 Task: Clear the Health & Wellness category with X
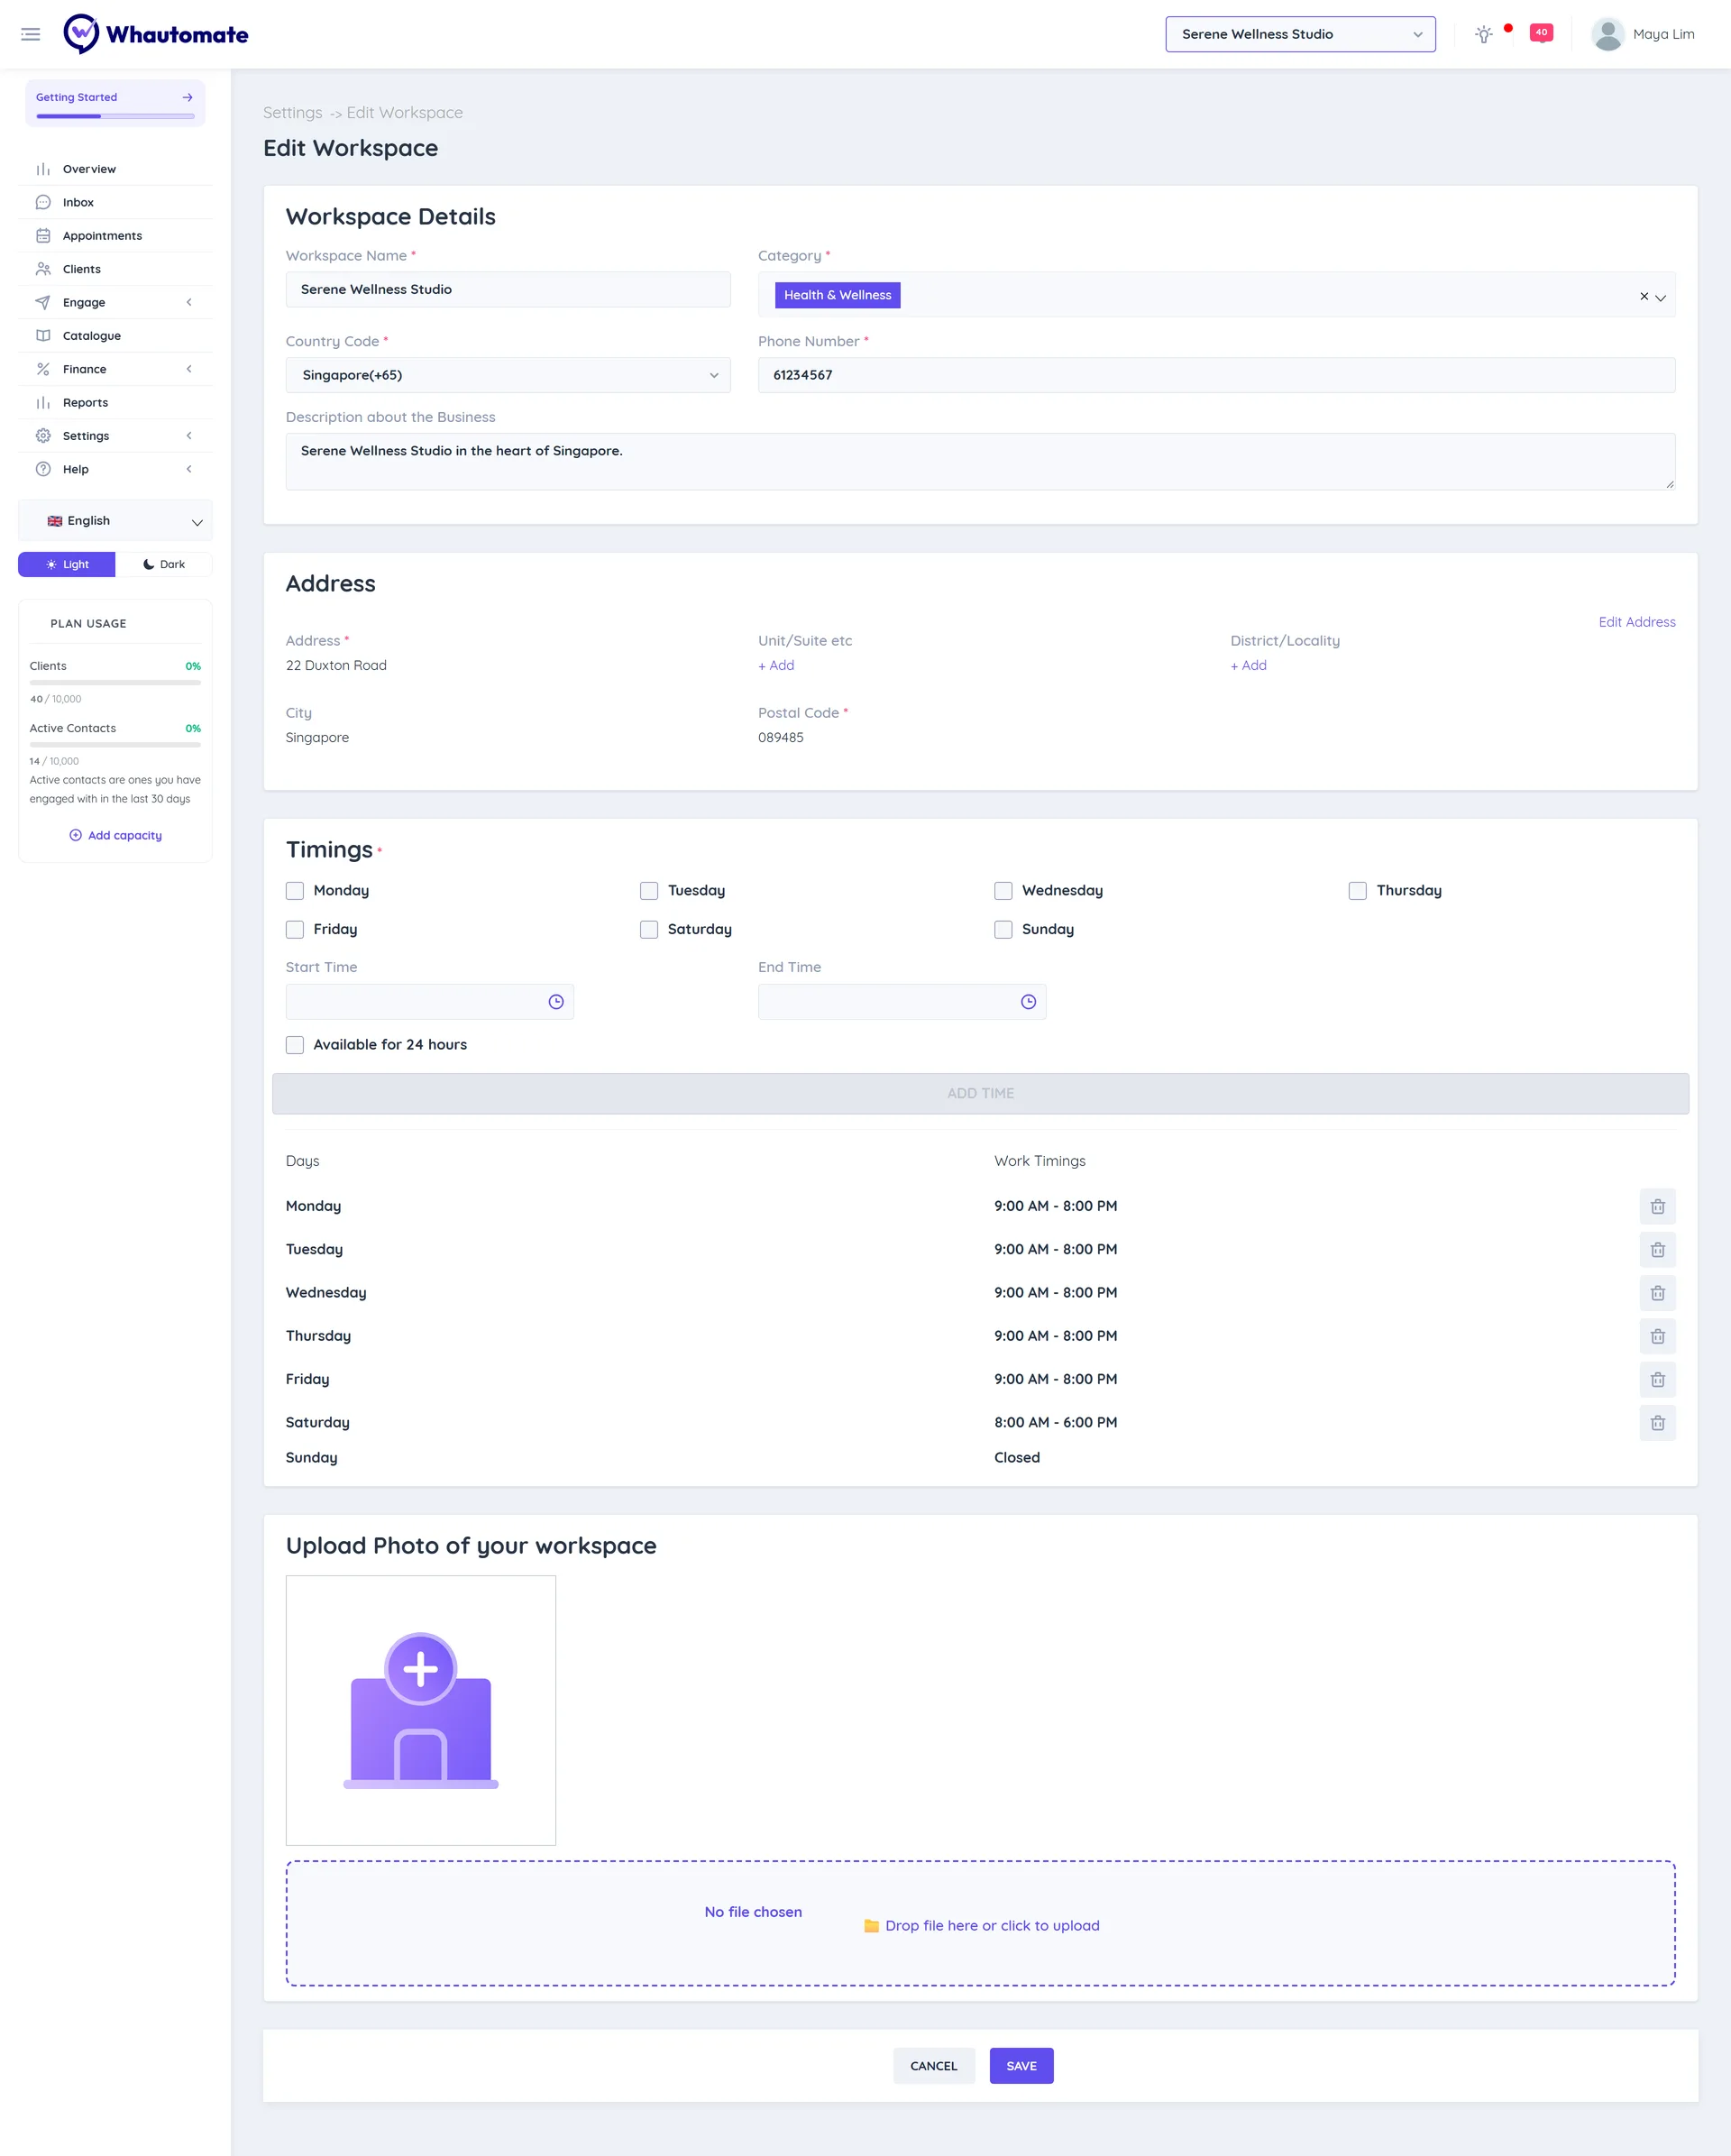[x=1643, y=296]
